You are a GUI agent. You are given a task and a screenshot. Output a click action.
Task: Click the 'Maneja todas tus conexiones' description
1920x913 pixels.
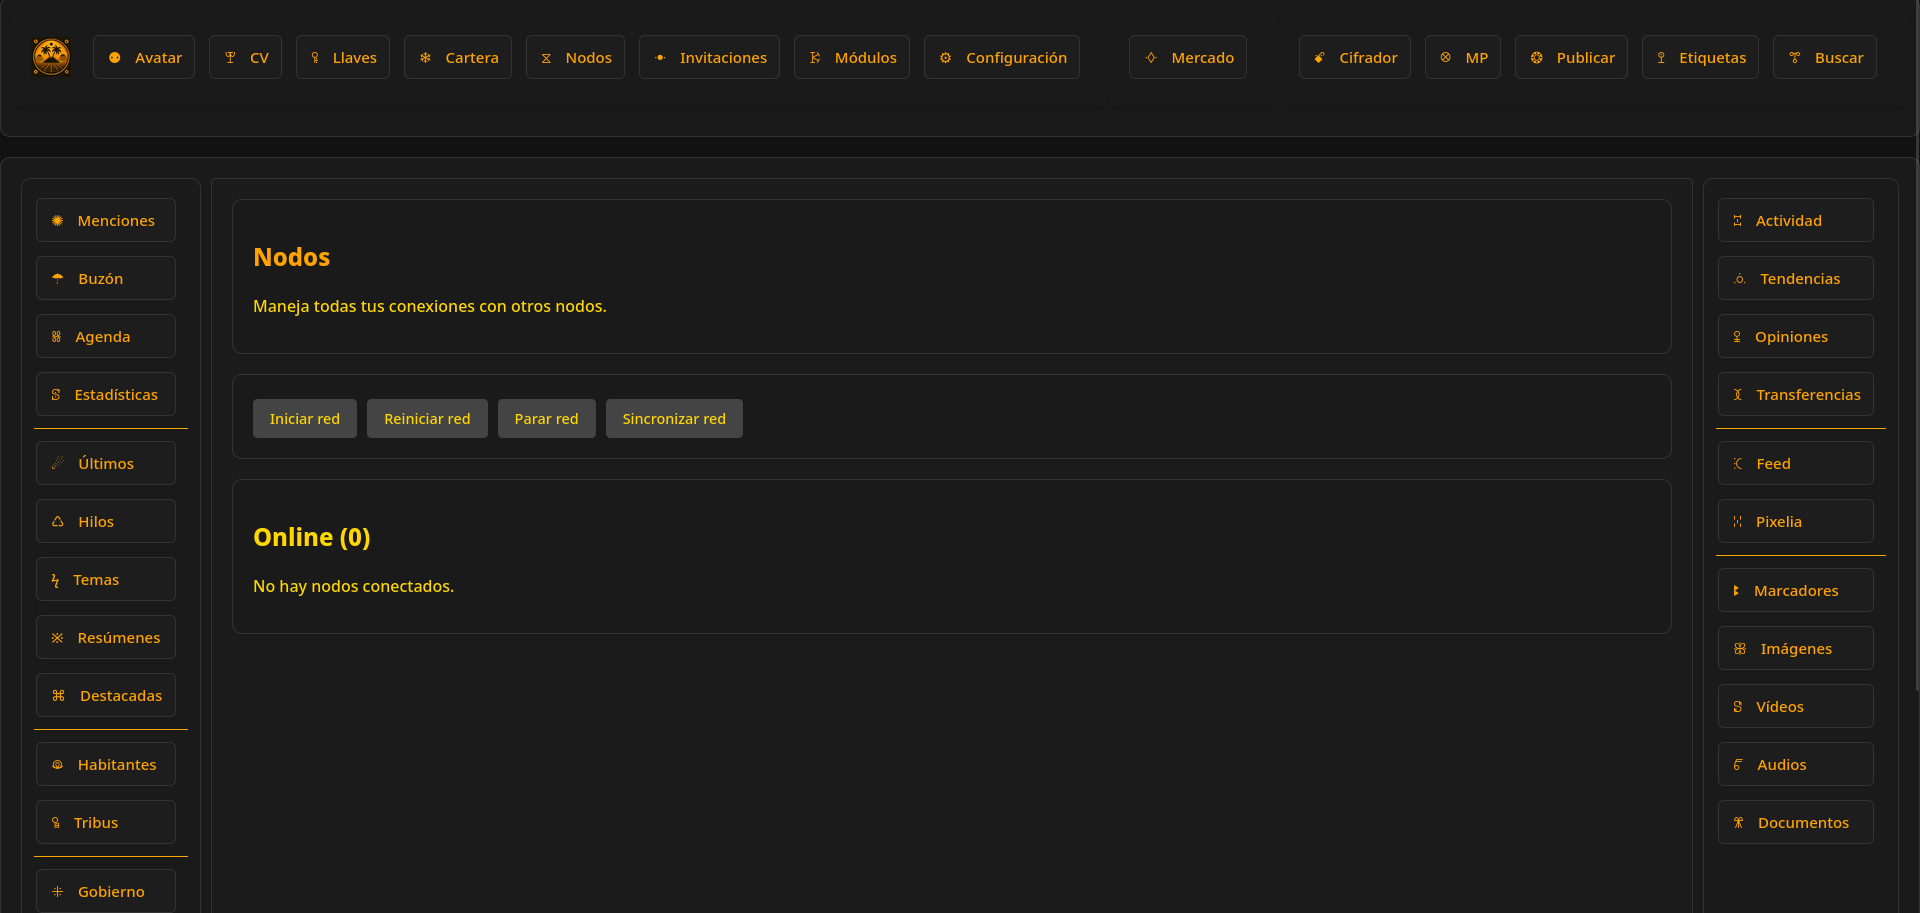tap(430, 306)
